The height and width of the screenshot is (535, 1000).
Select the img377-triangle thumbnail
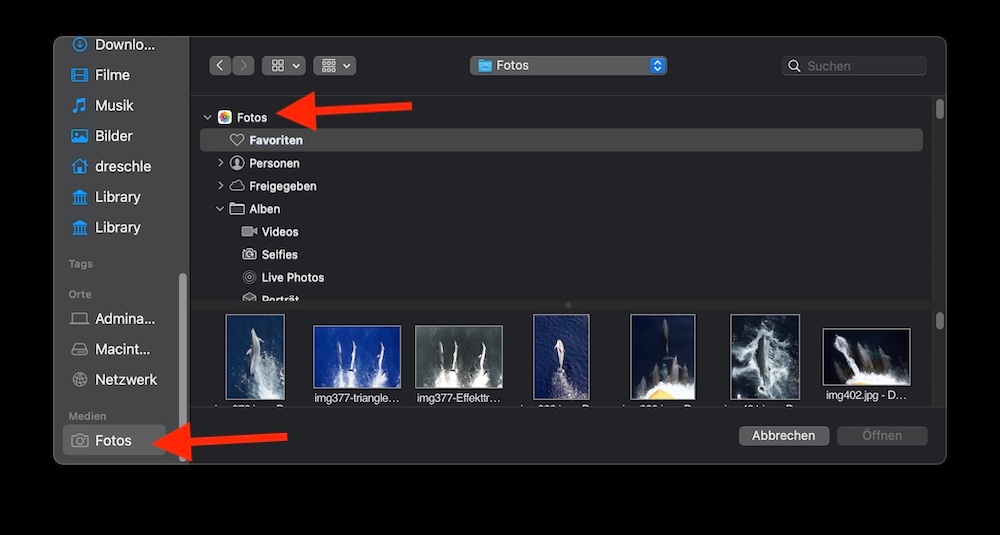pyautogui.click(x=357, y=357)
